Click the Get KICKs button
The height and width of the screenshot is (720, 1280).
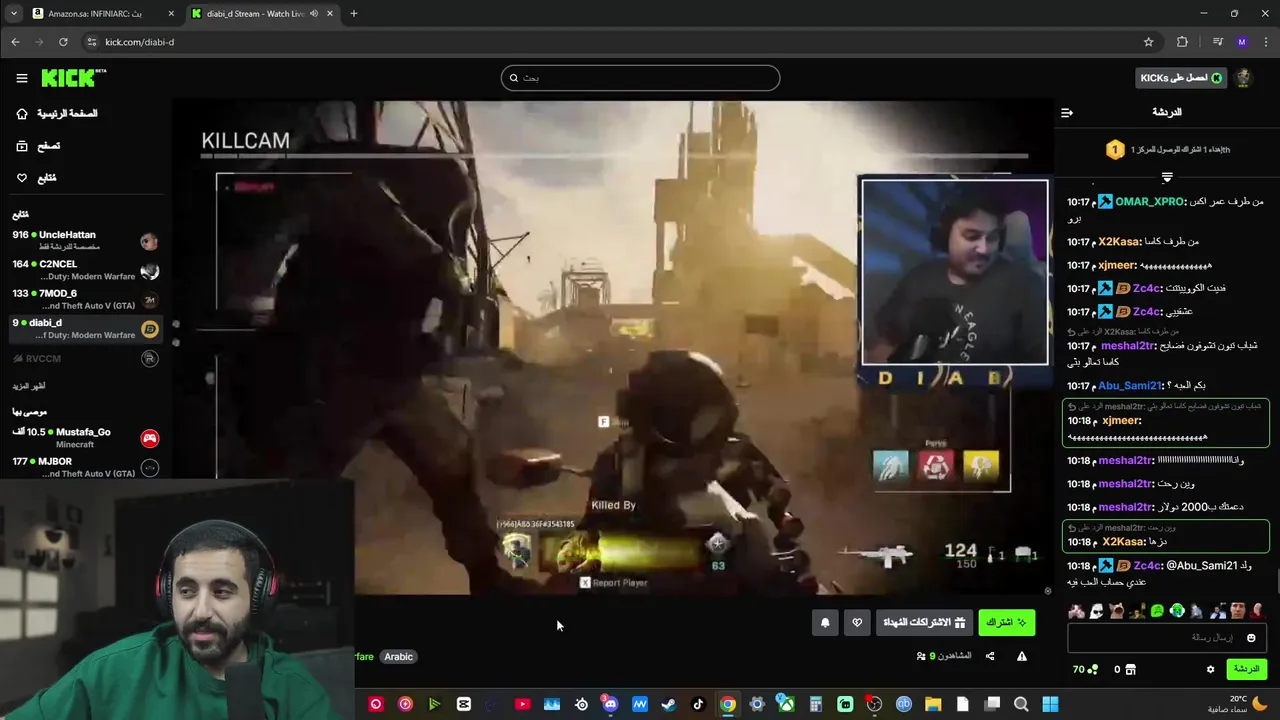coord(1182,78)
